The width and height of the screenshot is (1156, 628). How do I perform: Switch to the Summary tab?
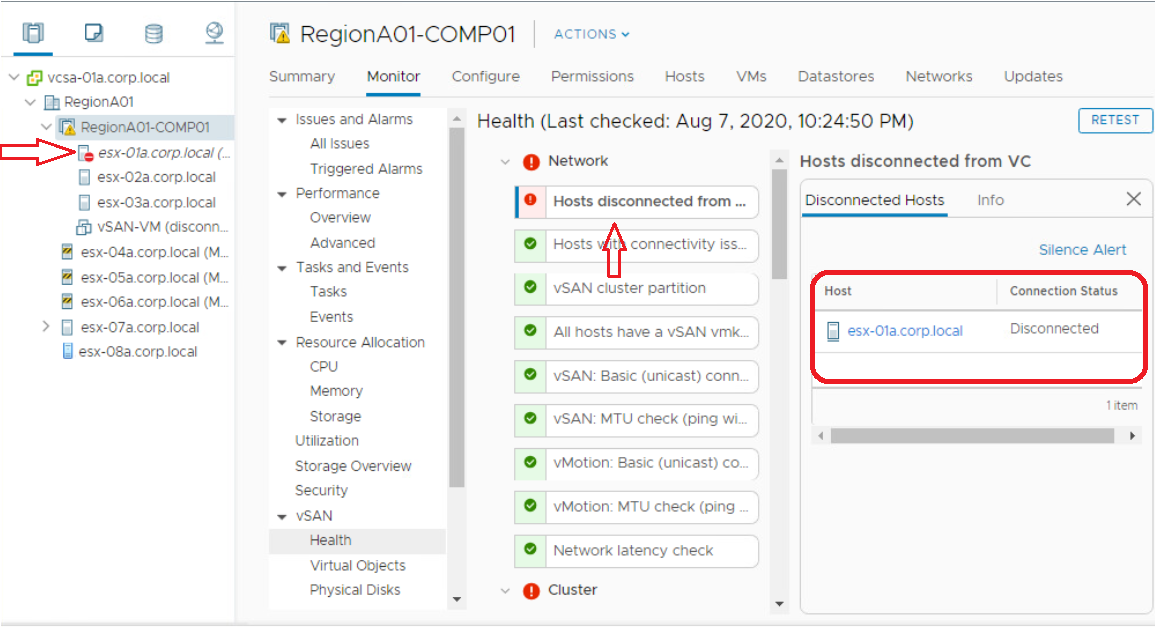(x=302, y=77)
